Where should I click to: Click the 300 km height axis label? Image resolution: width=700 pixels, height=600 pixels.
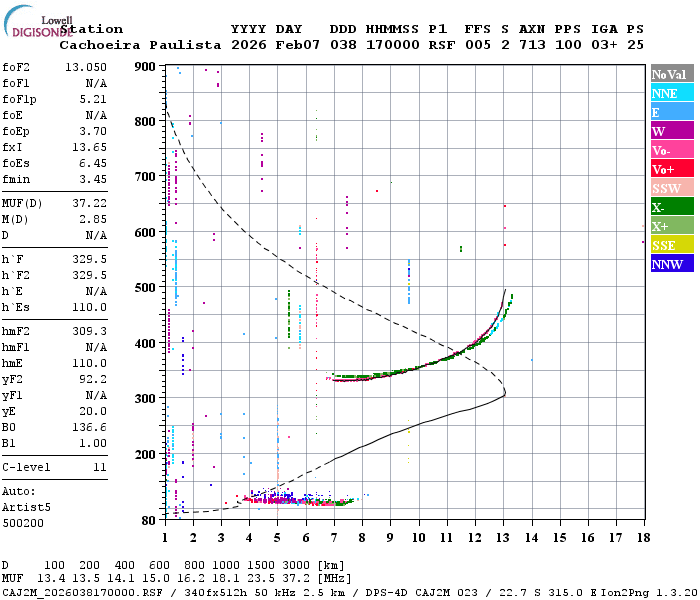coord(145,398)
